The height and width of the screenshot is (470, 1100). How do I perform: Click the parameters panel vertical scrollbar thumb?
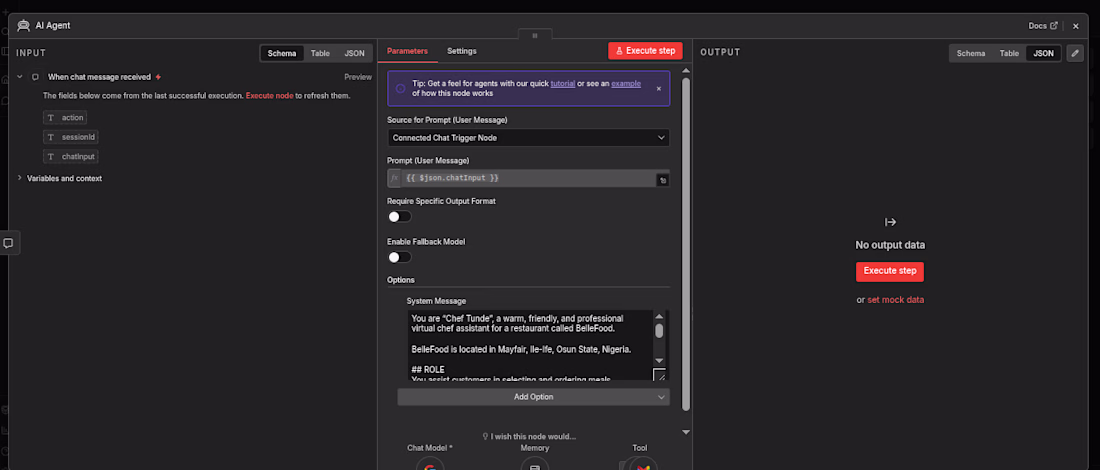686,244
